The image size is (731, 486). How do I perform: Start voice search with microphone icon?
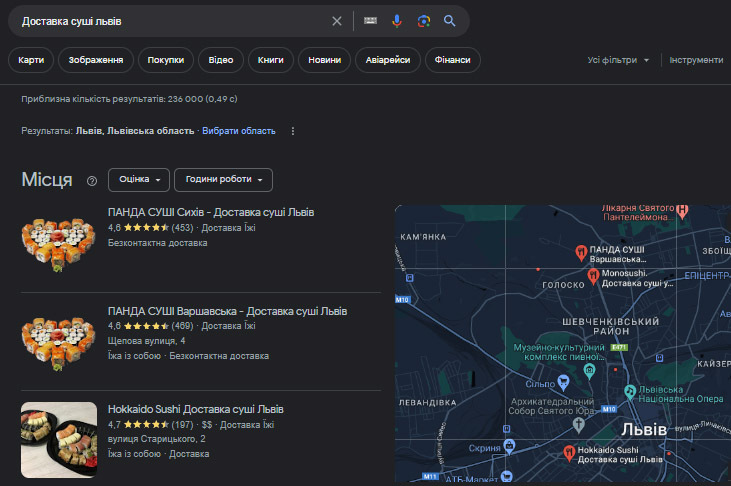pos(397,21)
